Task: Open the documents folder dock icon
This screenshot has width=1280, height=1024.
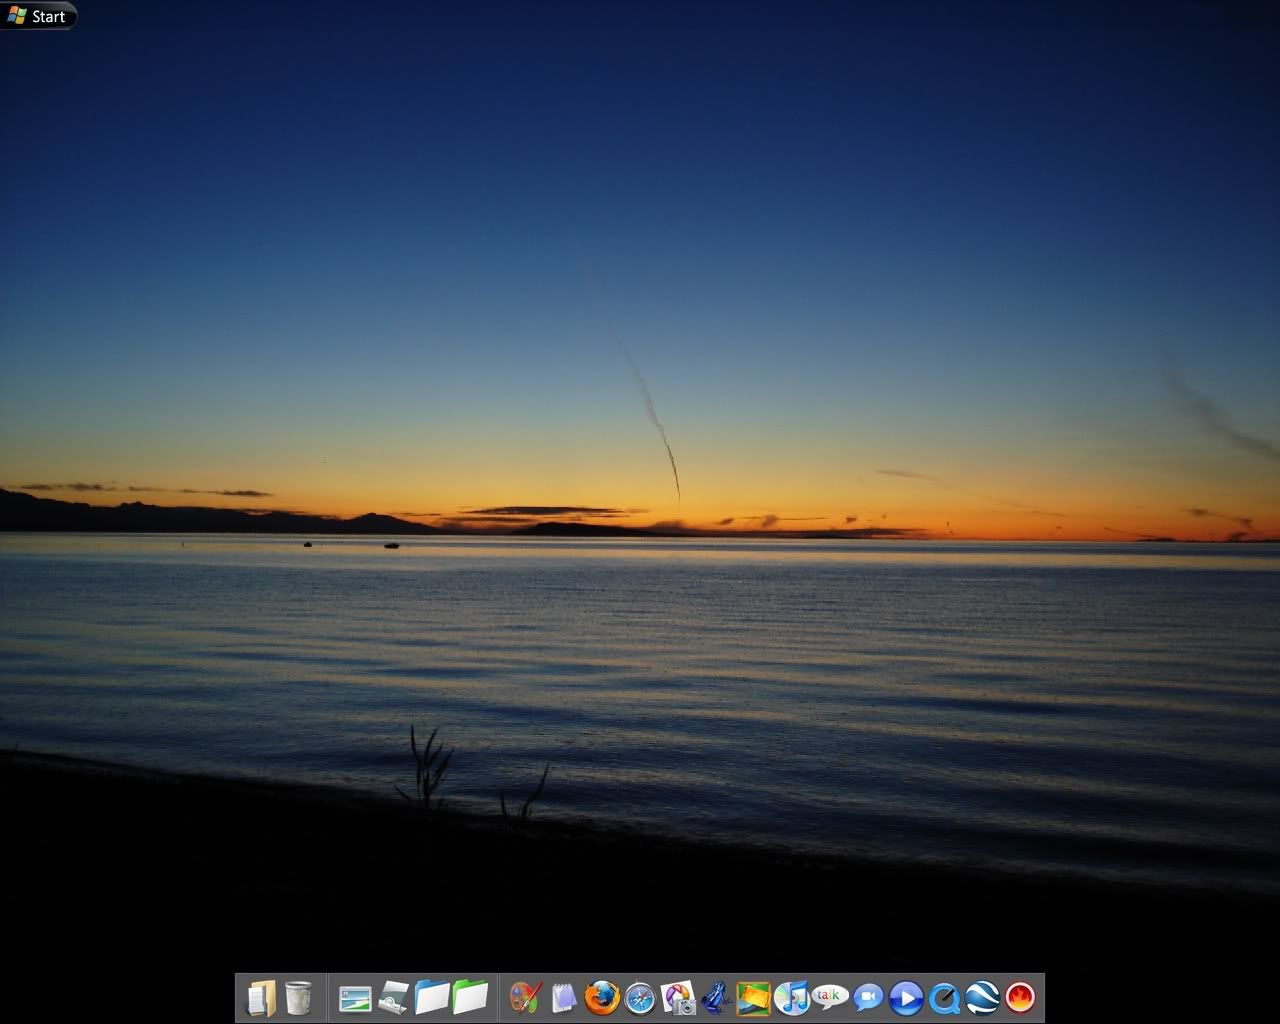Action: [261, 998]
